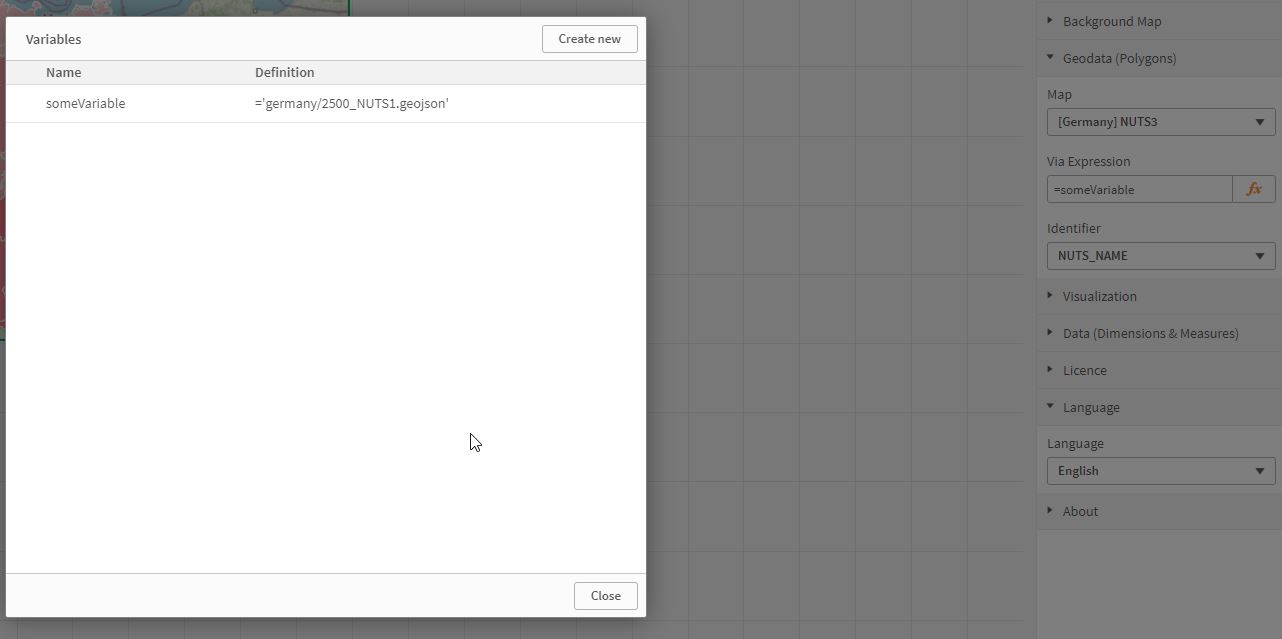Expand the Licence section
This screenshot has width=1282, height=639.
(x=1084, y=370)
